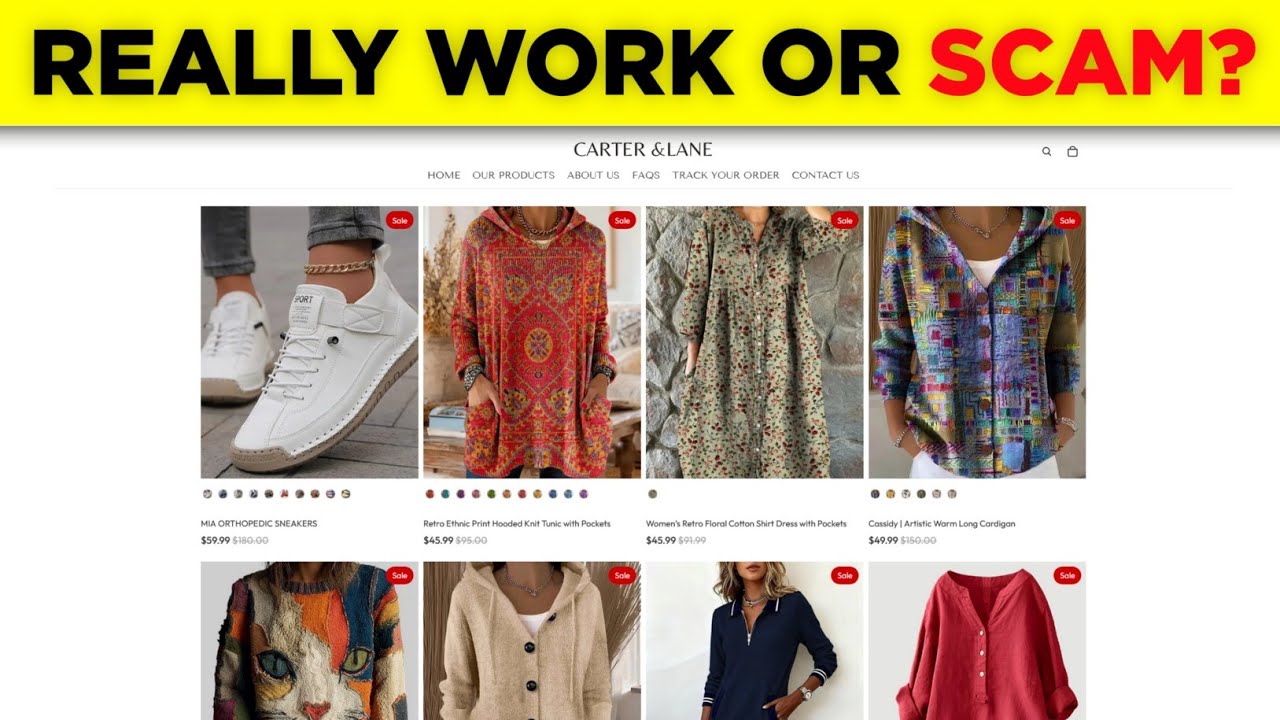The width and height of the screenshot is (1280, 720).
Task: Open the search icon in header
Action: click(x=1047, y=152)
